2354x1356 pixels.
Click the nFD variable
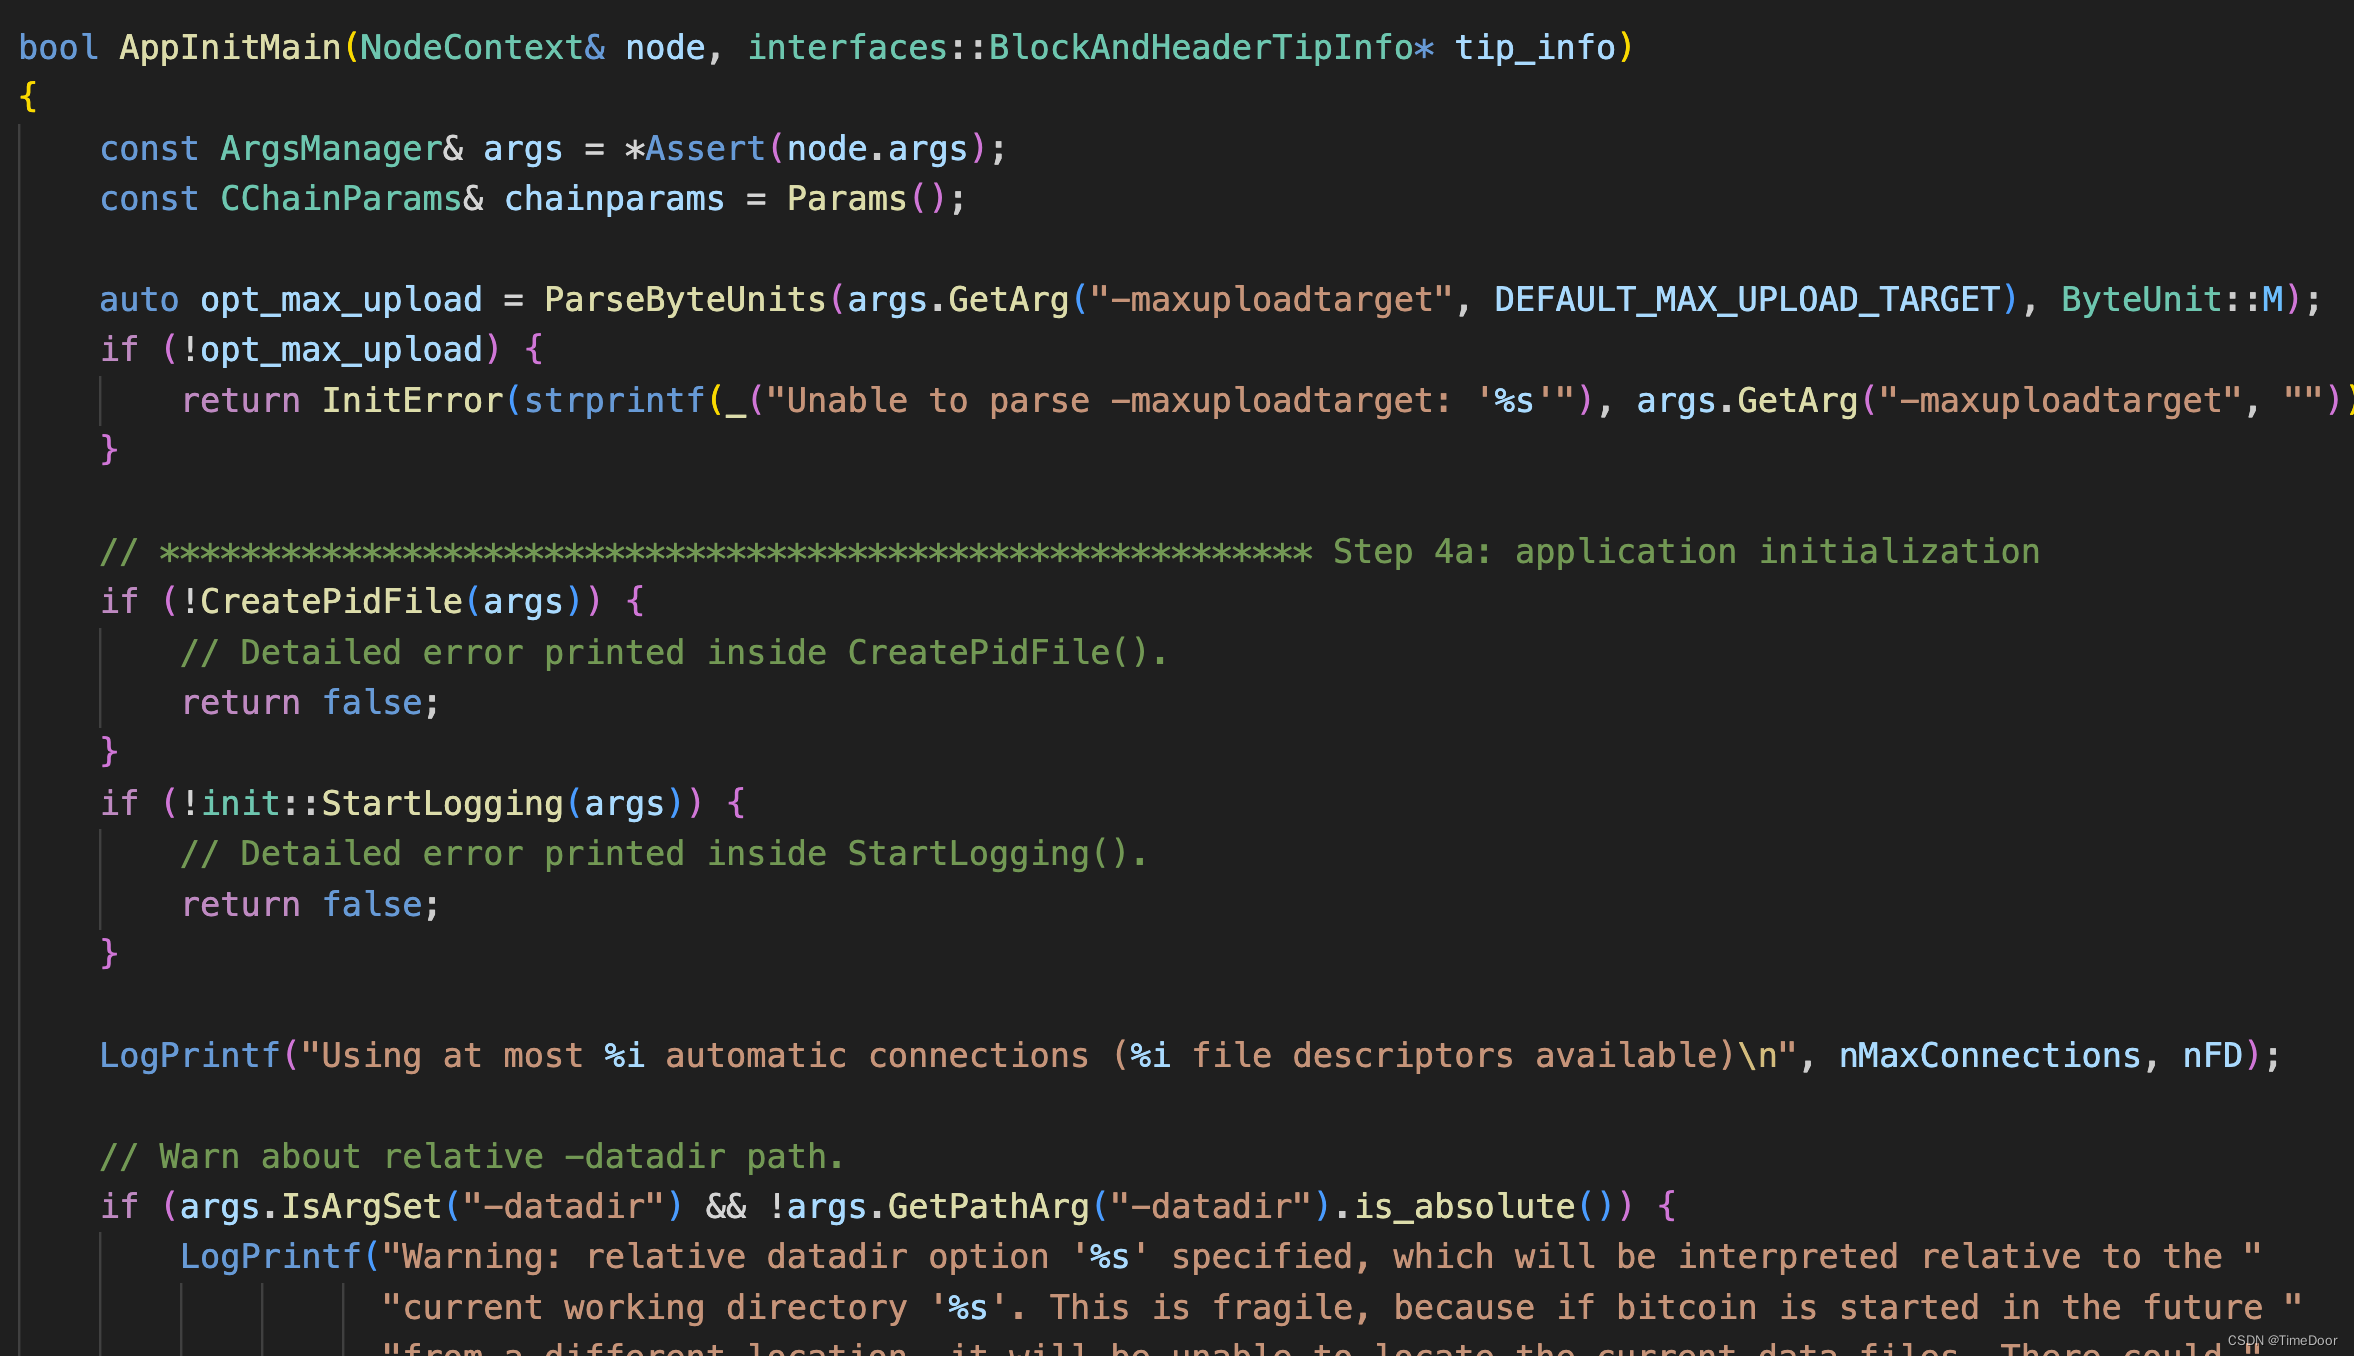pyautogui.click(x=2212, y=1055)
